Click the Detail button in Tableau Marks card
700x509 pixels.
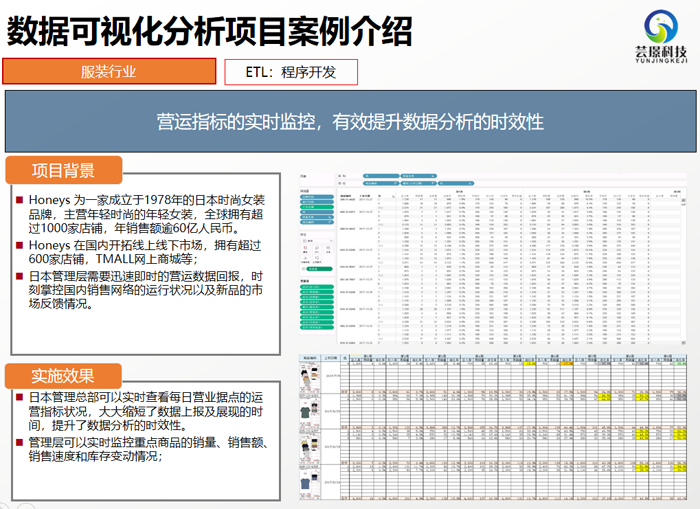coord(305,259)
